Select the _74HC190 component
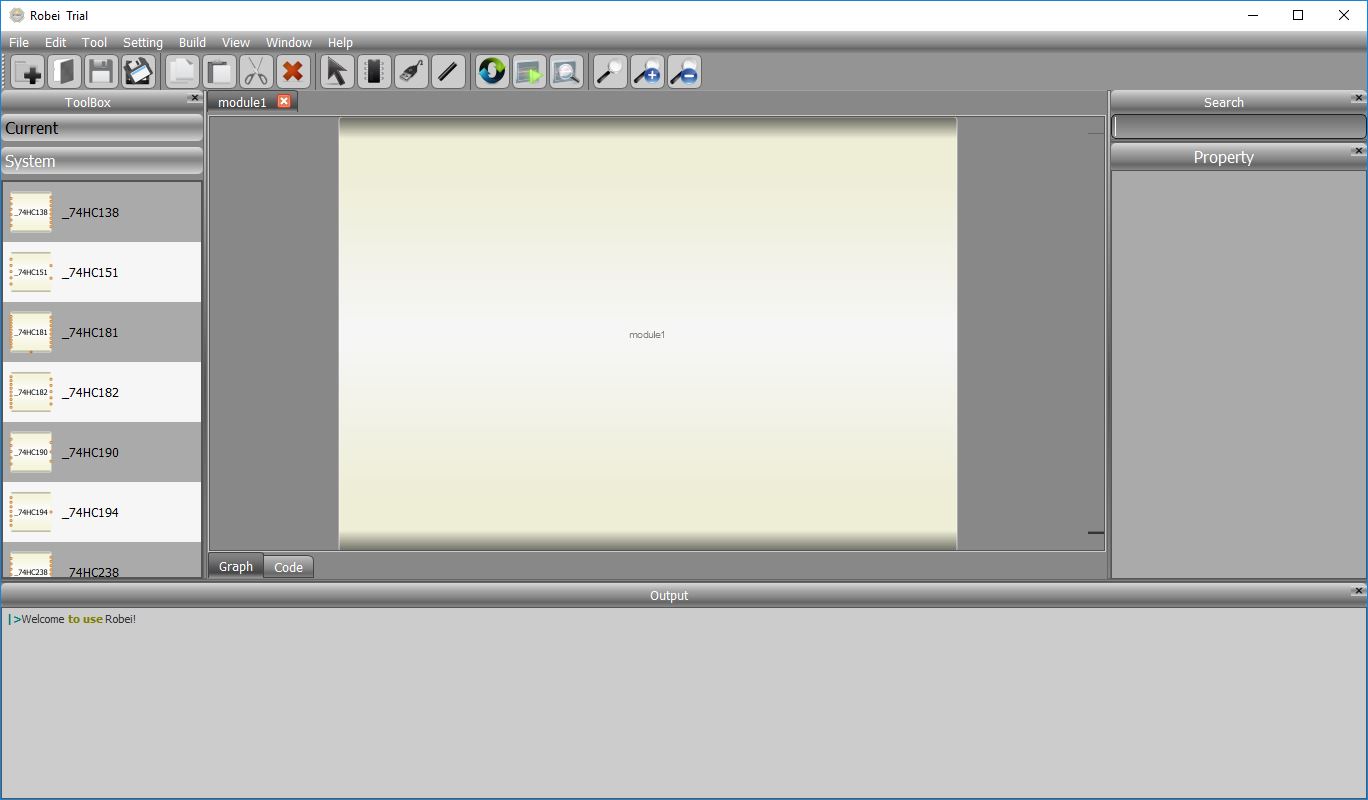The image size is (1368, 800). [x=102, y=452]
